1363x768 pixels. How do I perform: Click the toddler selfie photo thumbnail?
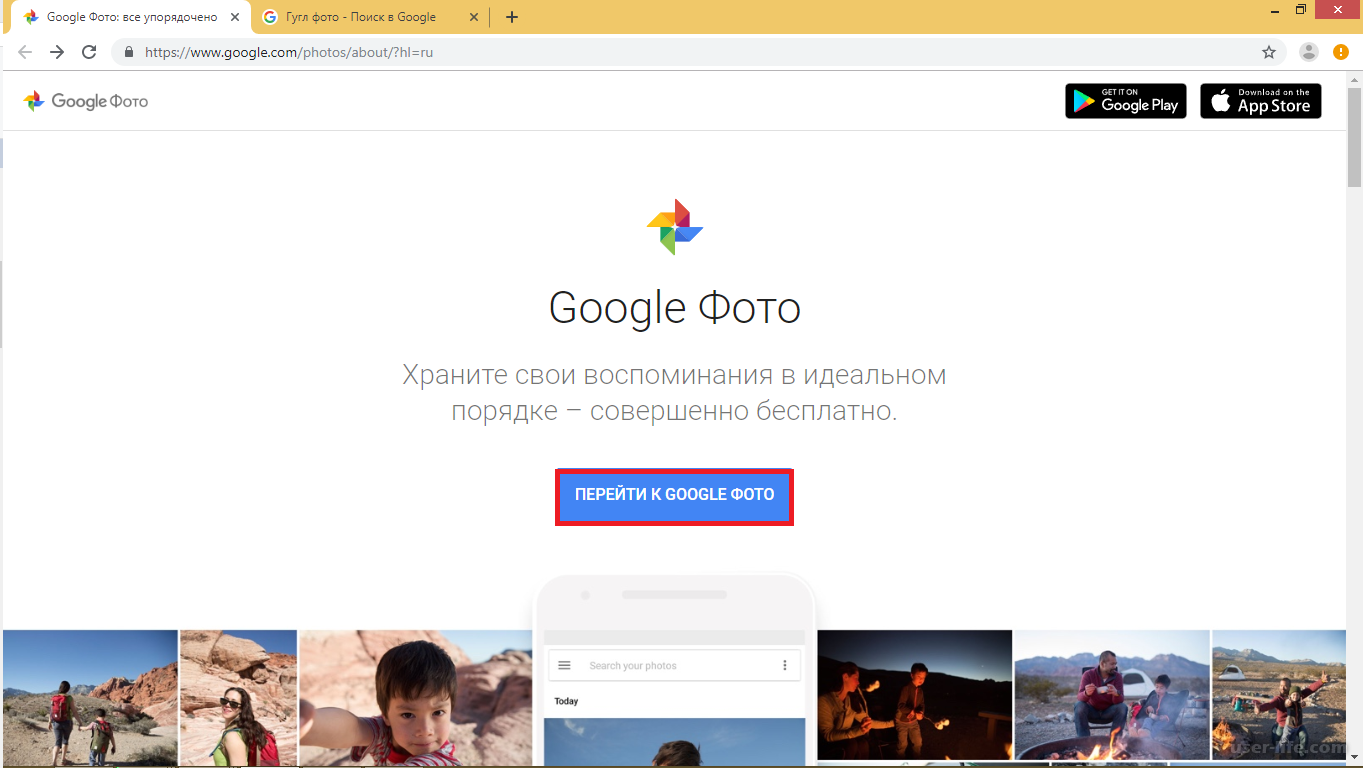pyautogui.click(x=415, y=697)
